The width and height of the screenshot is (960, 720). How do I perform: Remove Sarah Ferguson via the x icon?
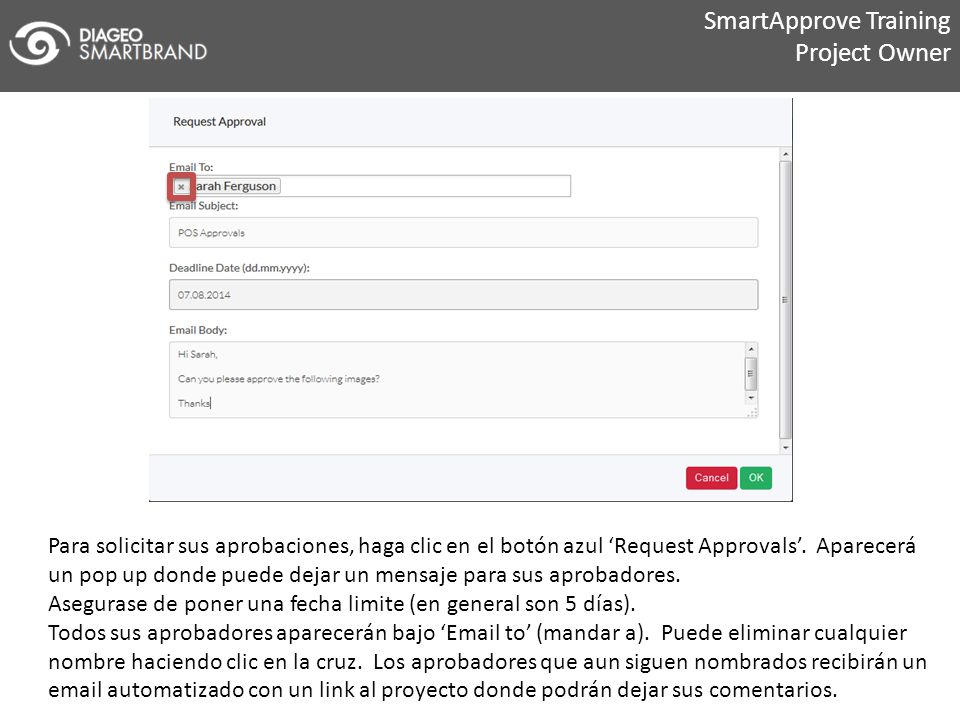[x=181, y=187]
